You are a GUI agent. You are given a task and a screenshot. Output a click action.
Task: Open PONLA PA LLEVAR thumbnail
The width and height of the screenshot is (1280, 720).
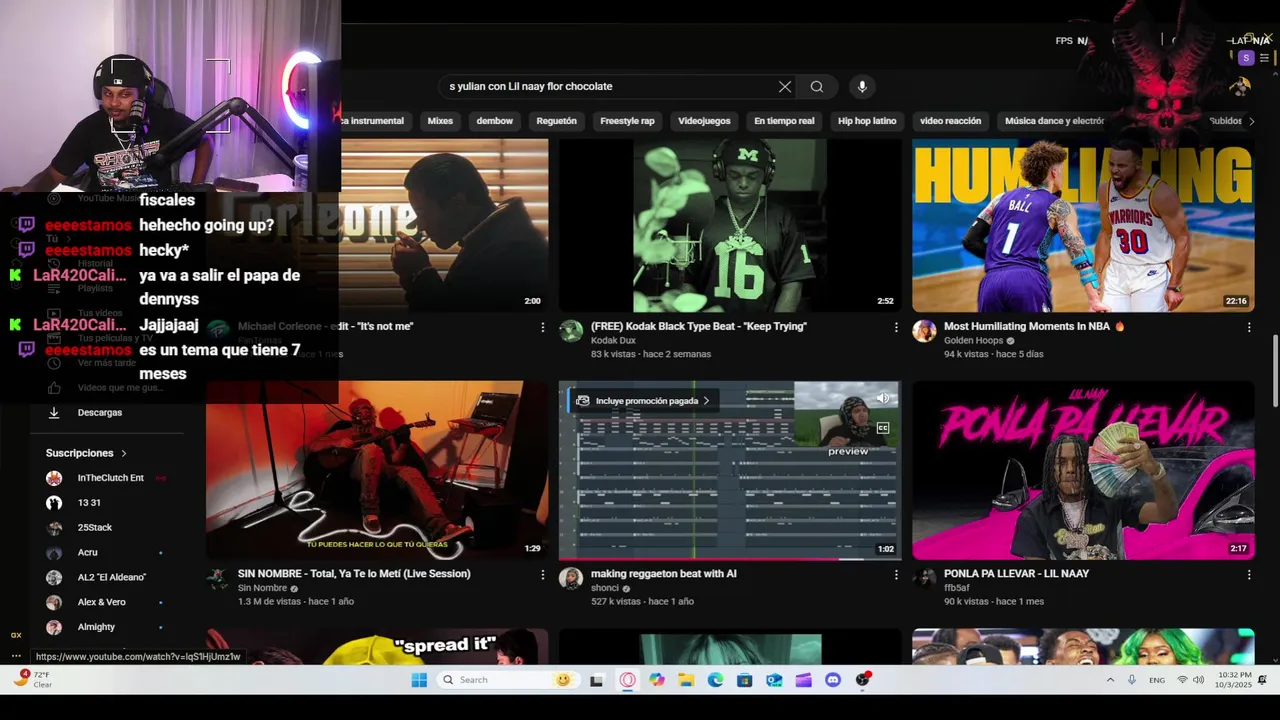point(1083,470)
